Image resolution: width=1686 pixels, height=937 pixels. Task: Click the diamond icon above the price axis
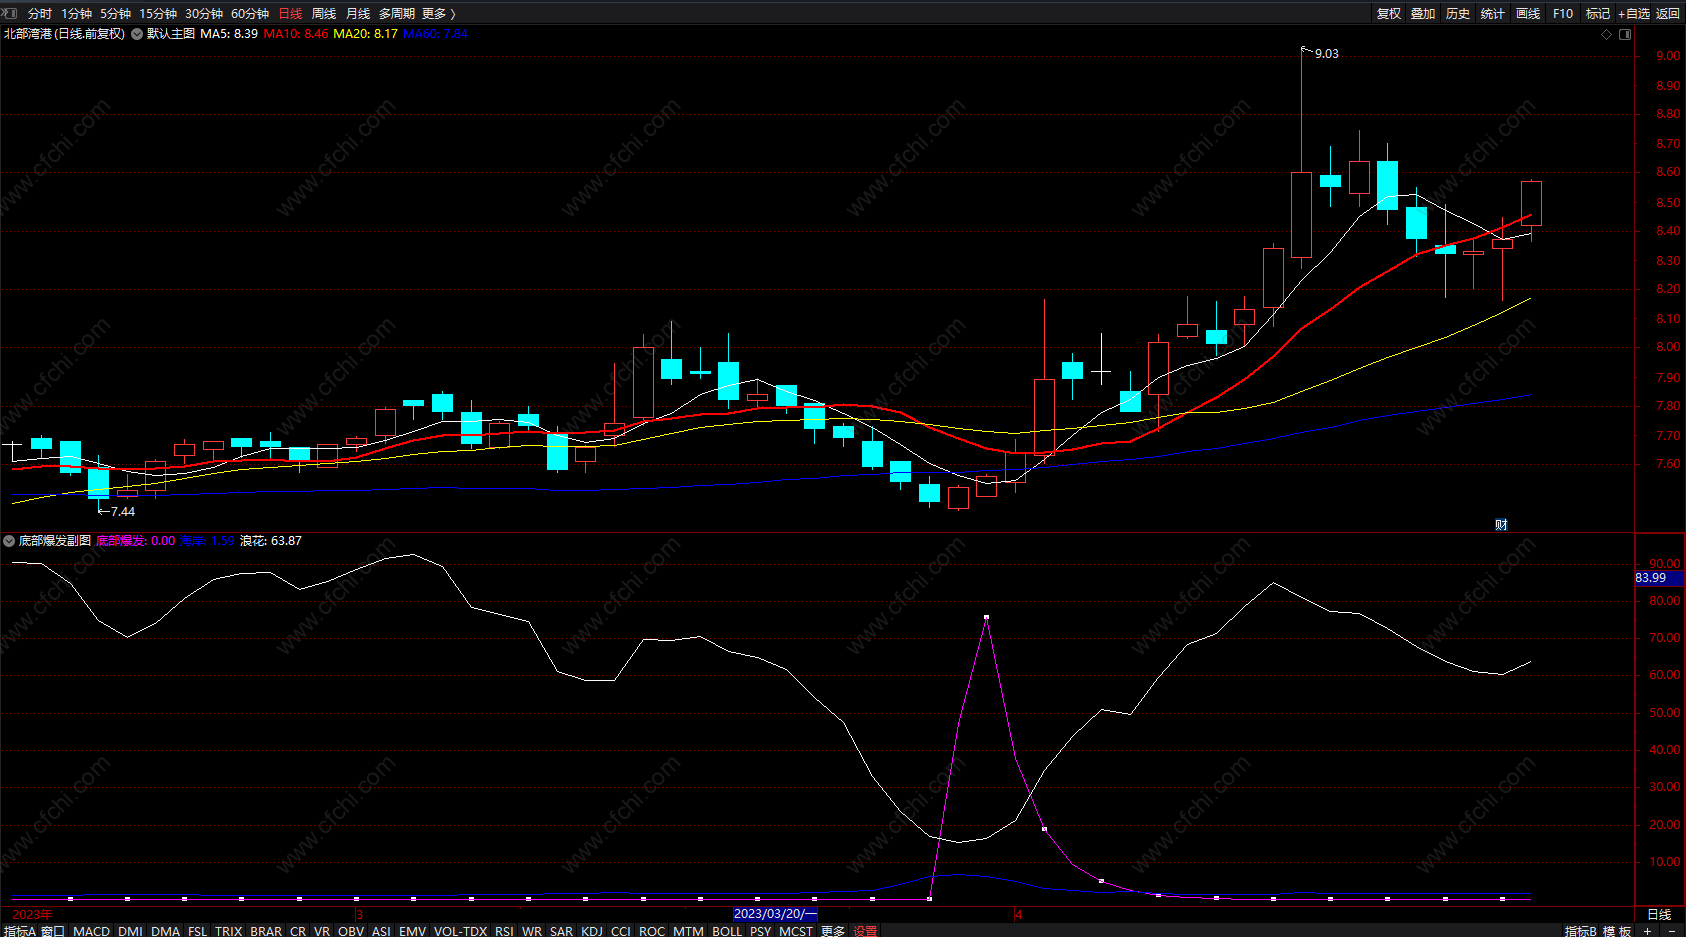(x=1607, y=34)
